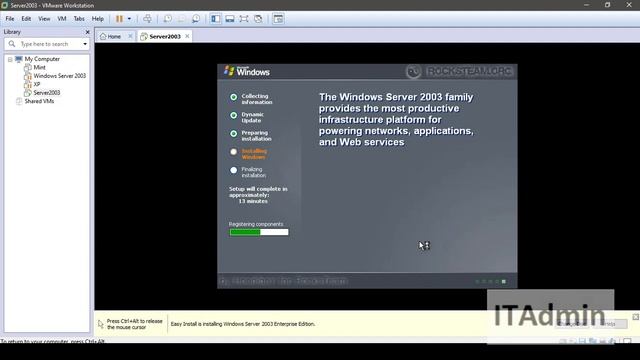Click the VMware Workstation title bar icon
The image size is (640, 360).
(x=4, y=5)
